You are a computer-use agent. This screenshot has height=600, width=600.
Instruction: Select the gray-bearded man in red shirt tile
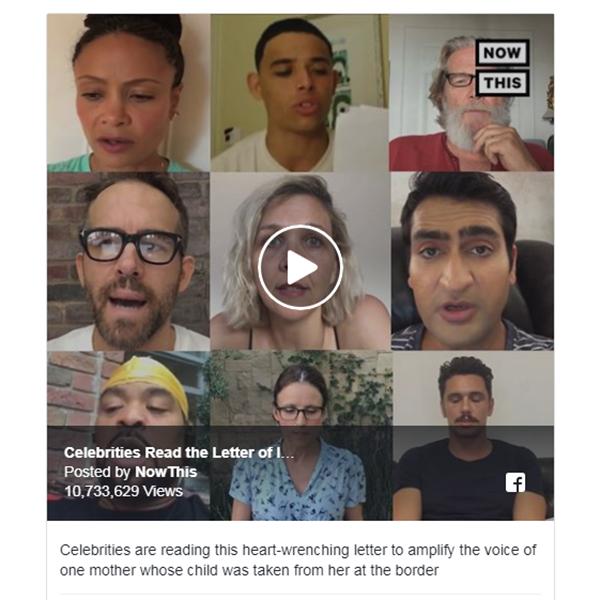point(471,93)
